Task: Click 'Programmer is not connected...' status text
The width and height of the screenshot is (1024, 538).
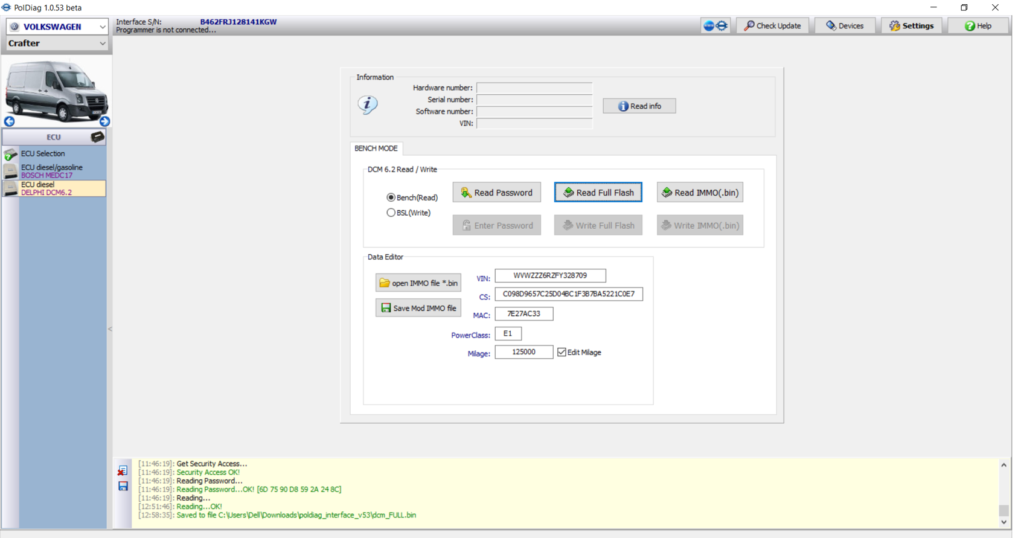Action: click(x=166, y=30)
